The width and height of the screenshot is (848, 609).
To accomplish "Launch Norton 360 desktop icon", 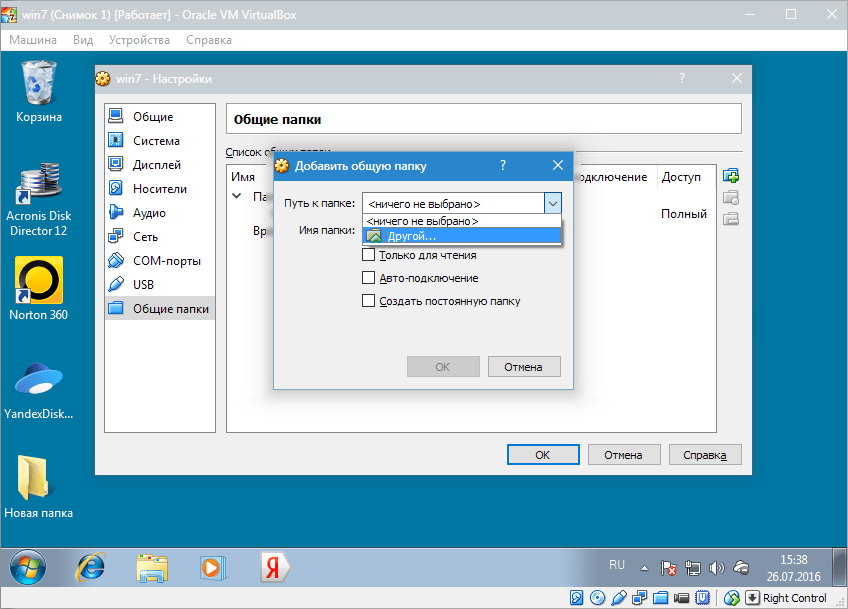I will click(39, 281).
